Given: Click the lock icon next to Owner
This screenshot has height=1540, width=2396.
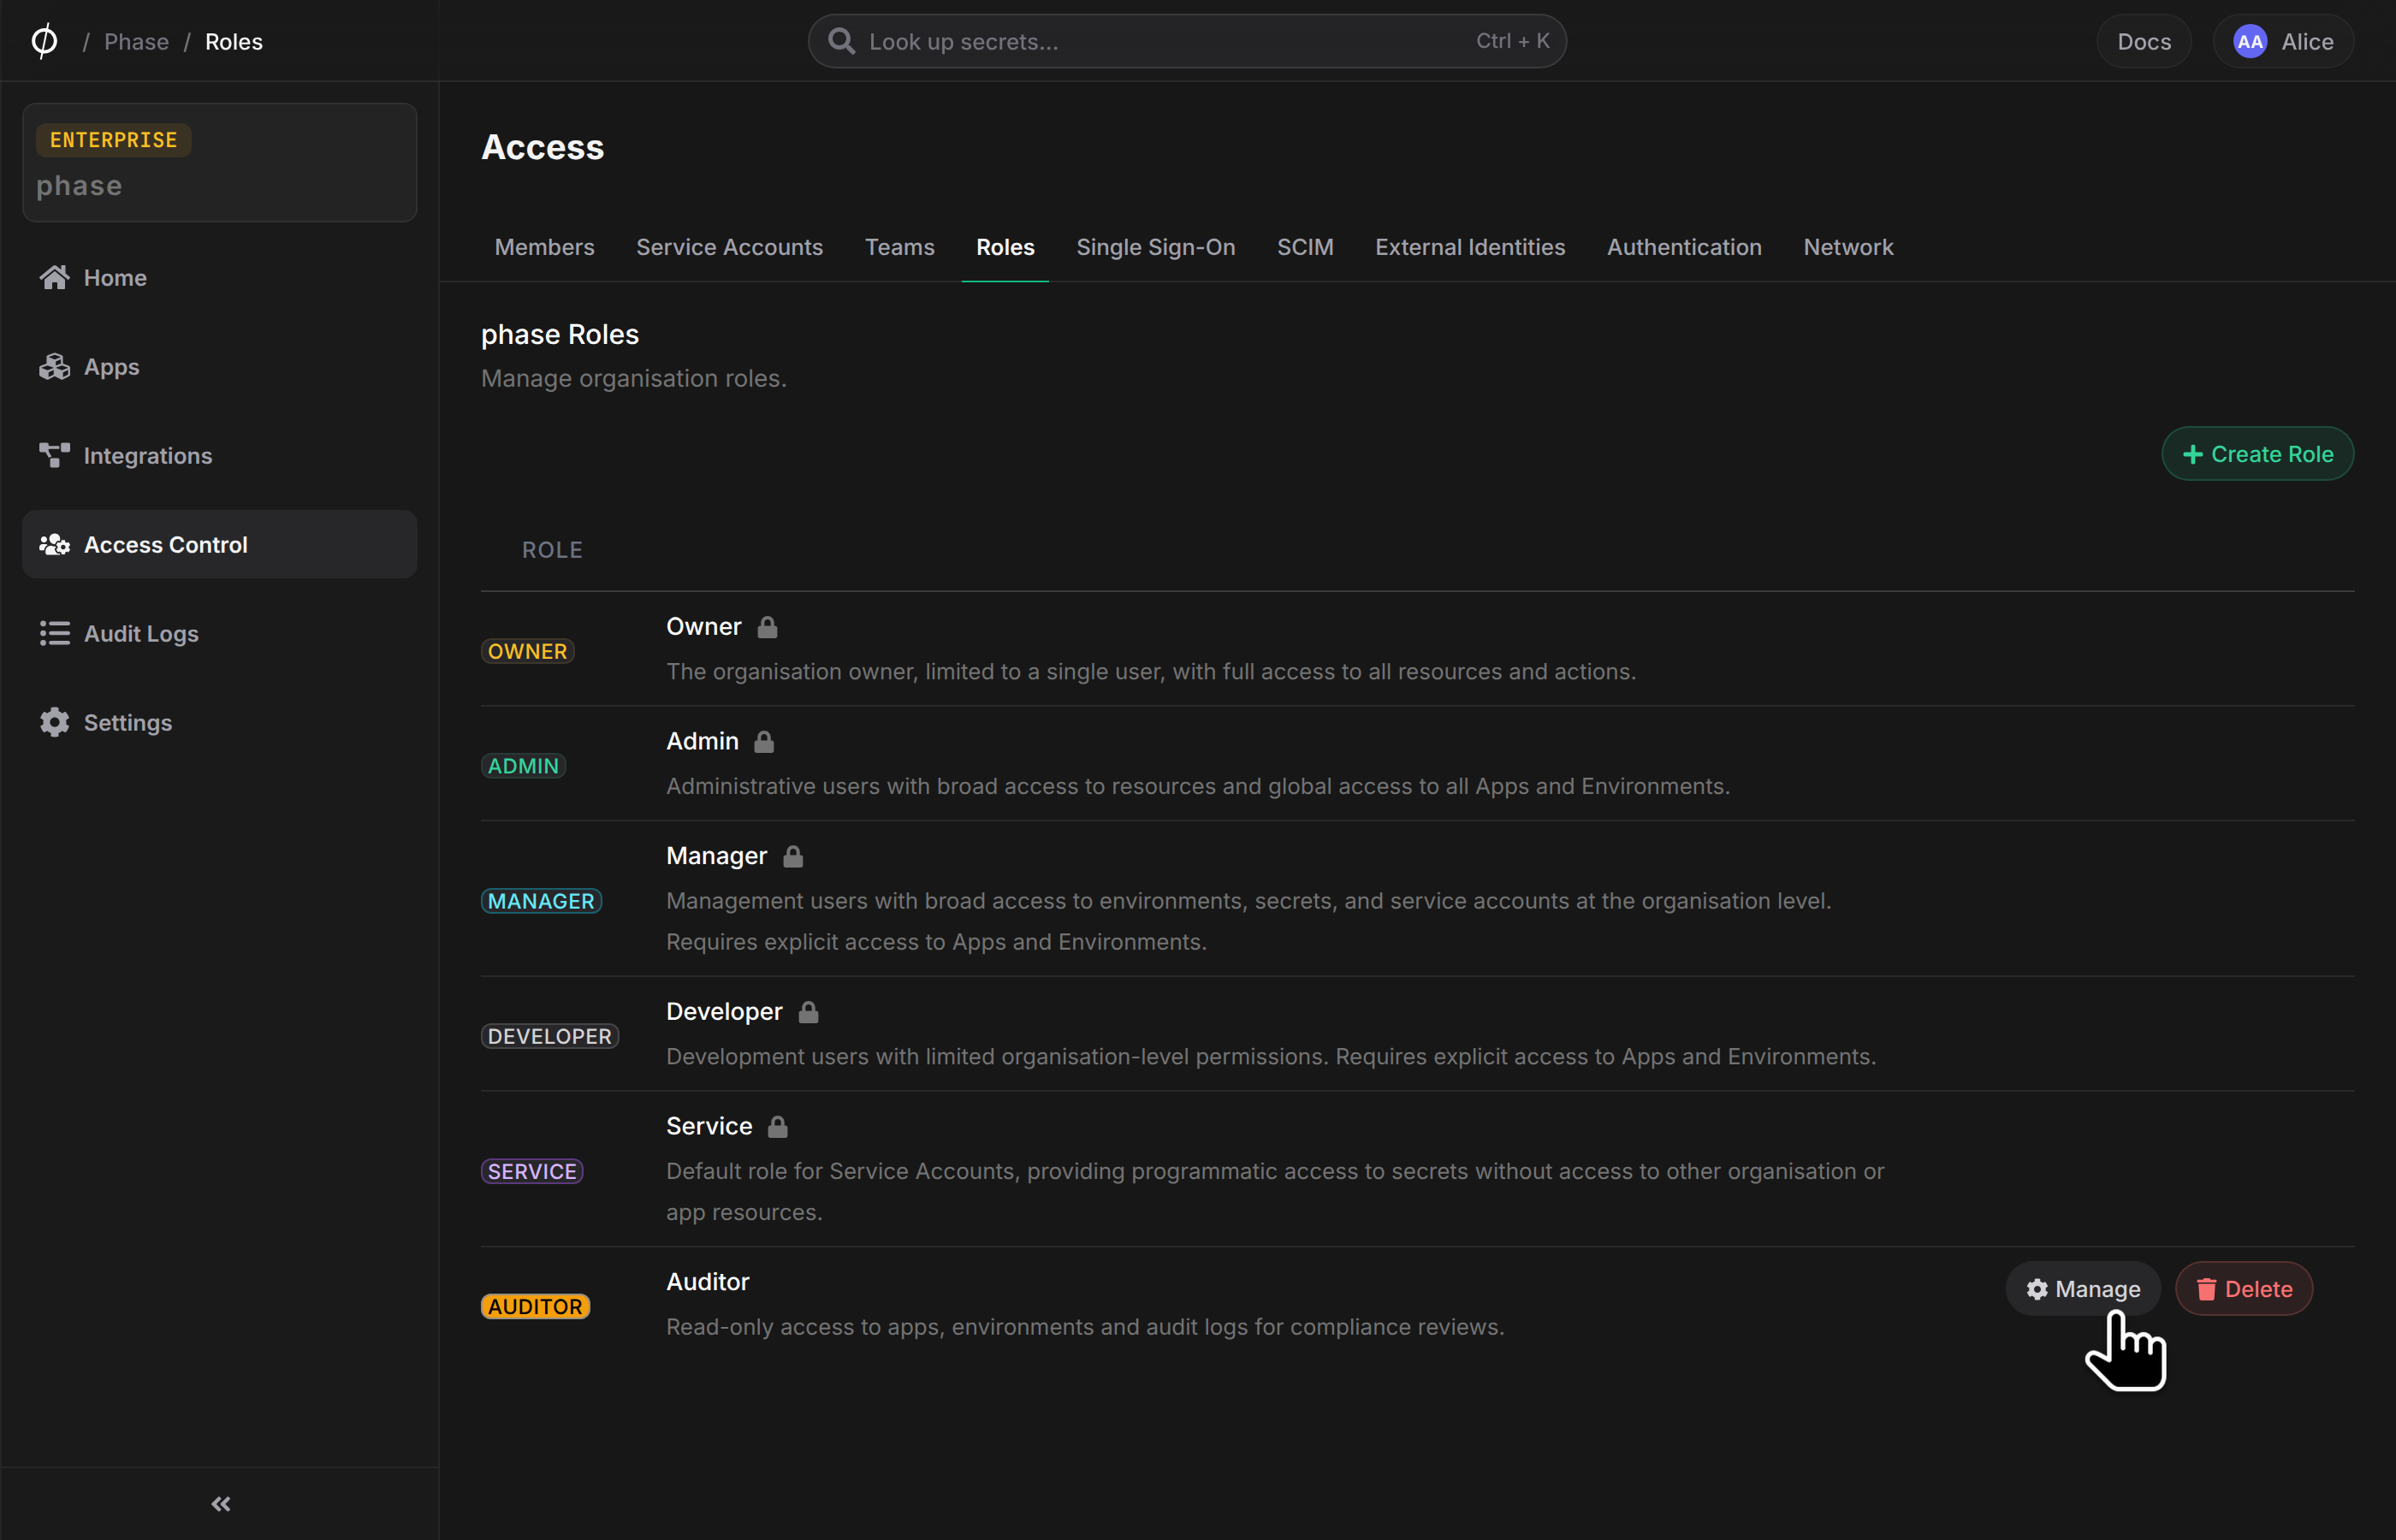Looking at the screenshot, I should pyautogui.click(x=767, y=627).
